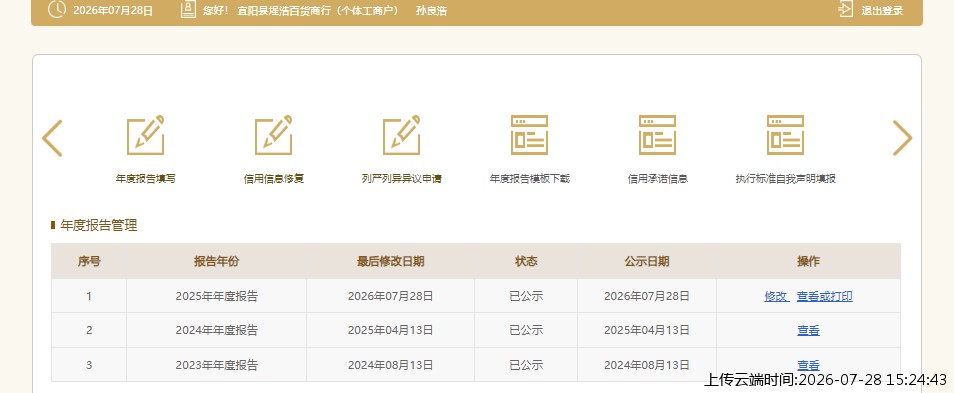Click the 公示日期 column header
This screenshot has width=954, height=393.
(647, 262)
